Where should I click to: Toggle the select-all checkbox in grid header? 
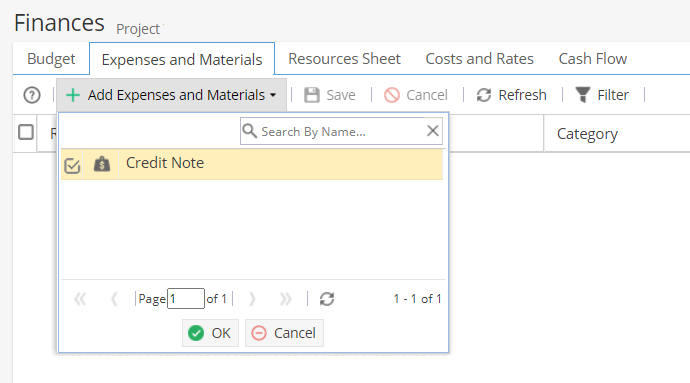(26, 132)
